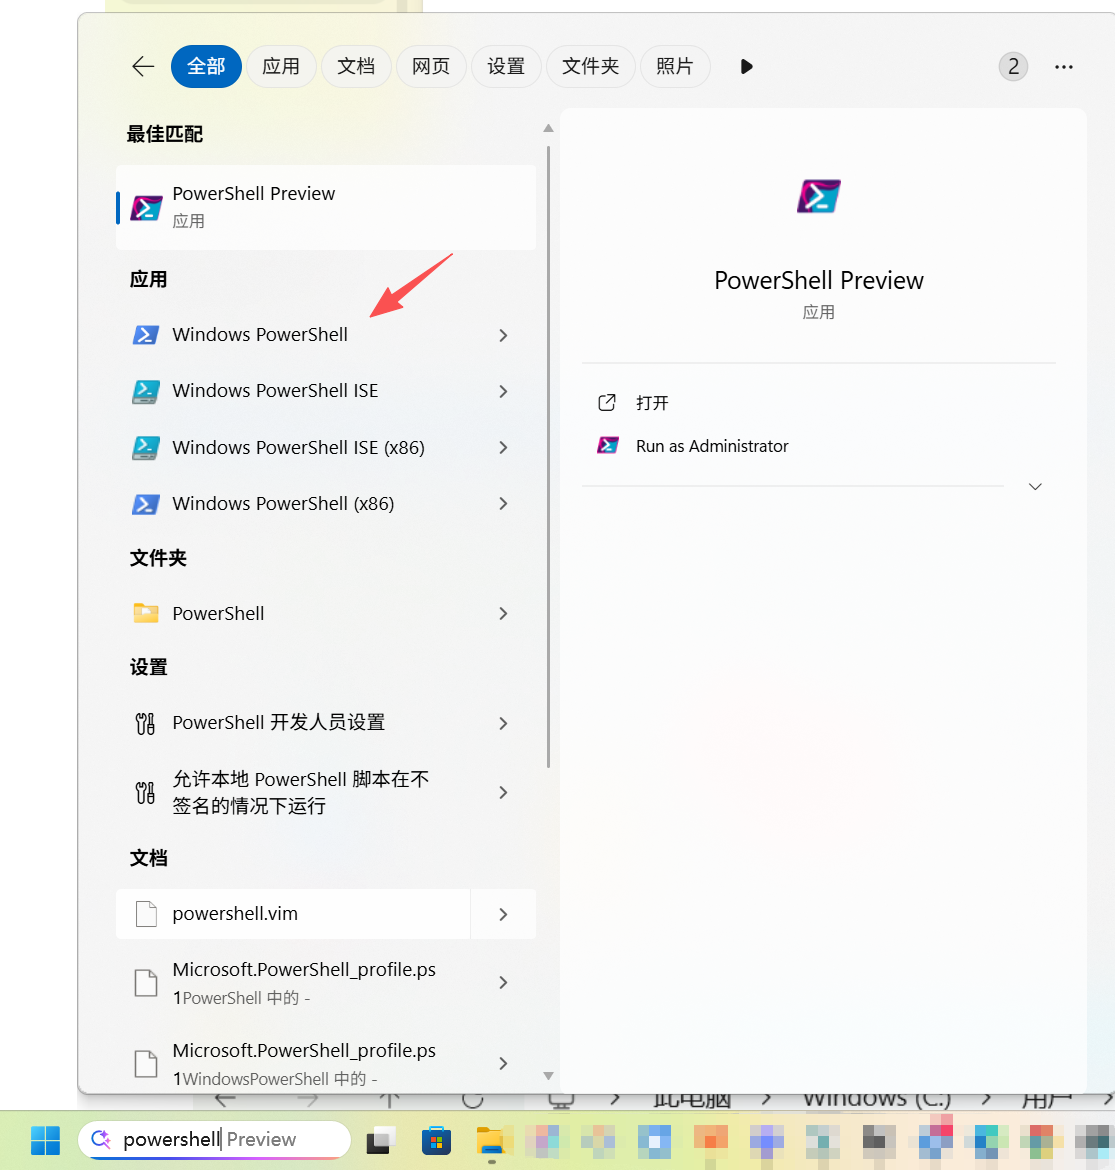Choose Run as Administrator
The image size is (1115, 1170).
tap(712, 446)
